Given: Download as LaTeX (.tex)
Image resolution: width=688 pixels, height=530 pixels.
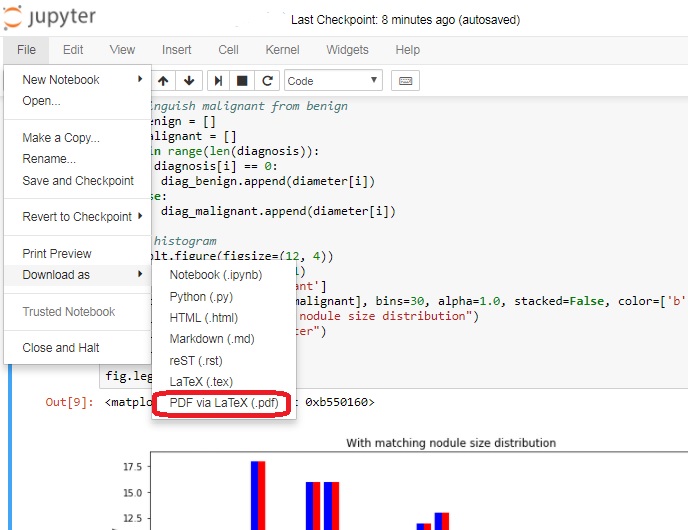Looking at the screenshot, I should [224, 382].
